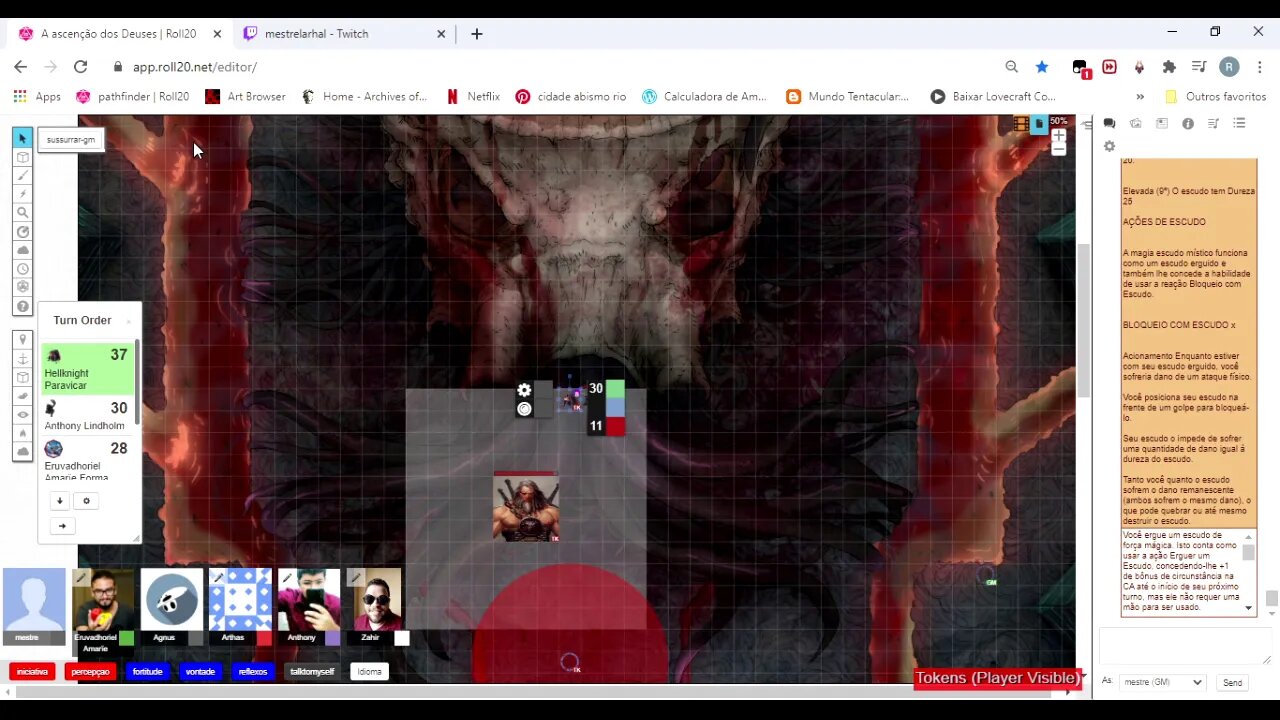
Task: Open the Collections list tab
Action: pos(1239,123)
